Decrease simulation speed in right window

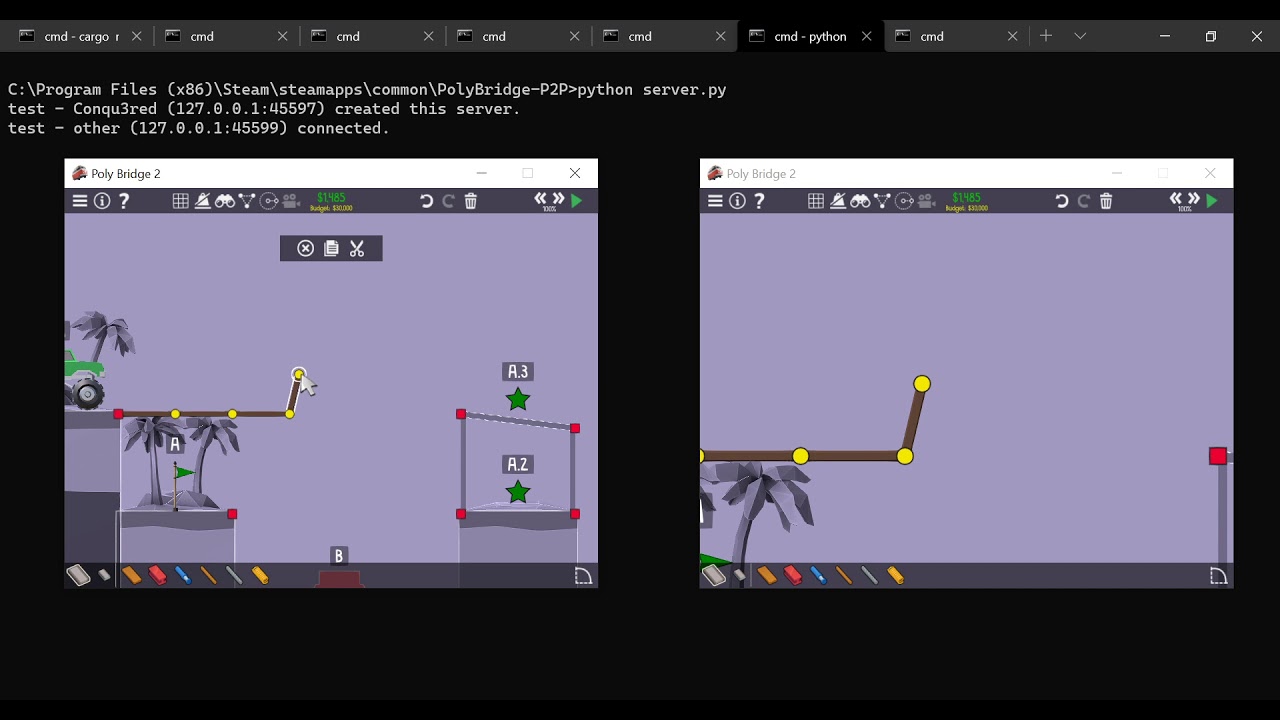point(1176,199)
